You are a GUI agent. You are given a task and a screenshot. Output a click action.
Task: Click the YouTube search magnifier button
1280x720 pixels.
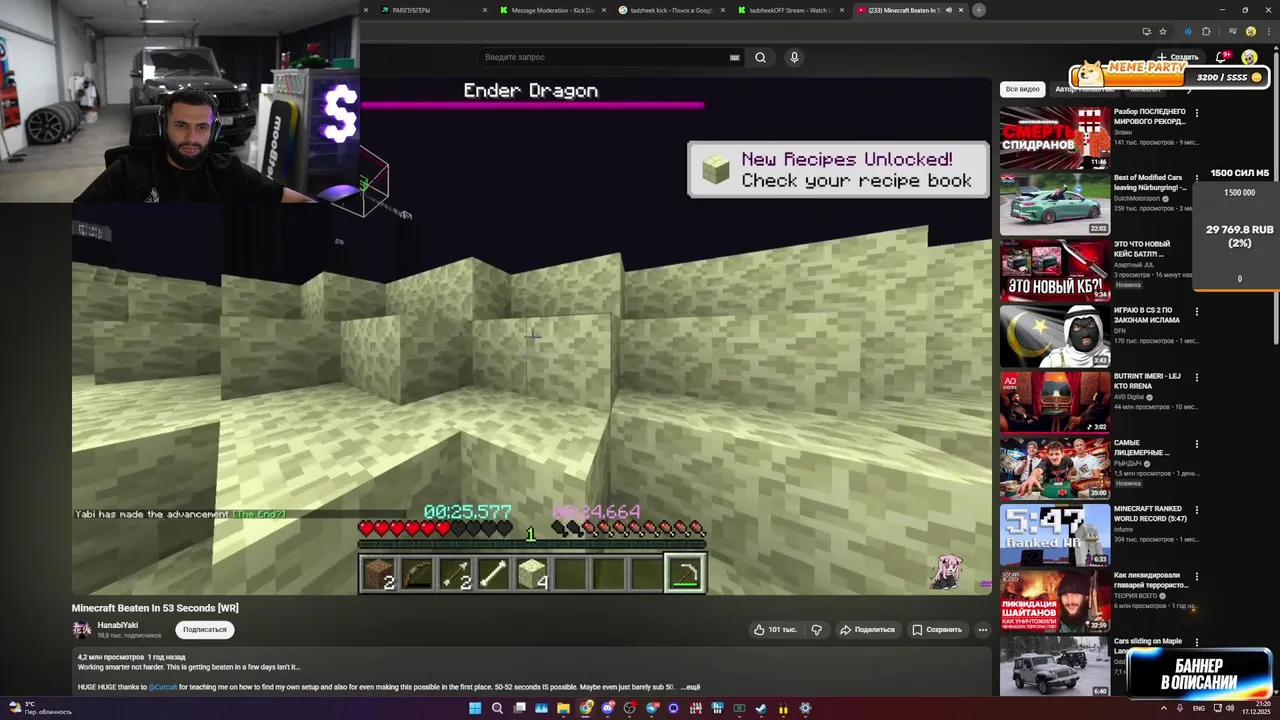pos(760,57)
